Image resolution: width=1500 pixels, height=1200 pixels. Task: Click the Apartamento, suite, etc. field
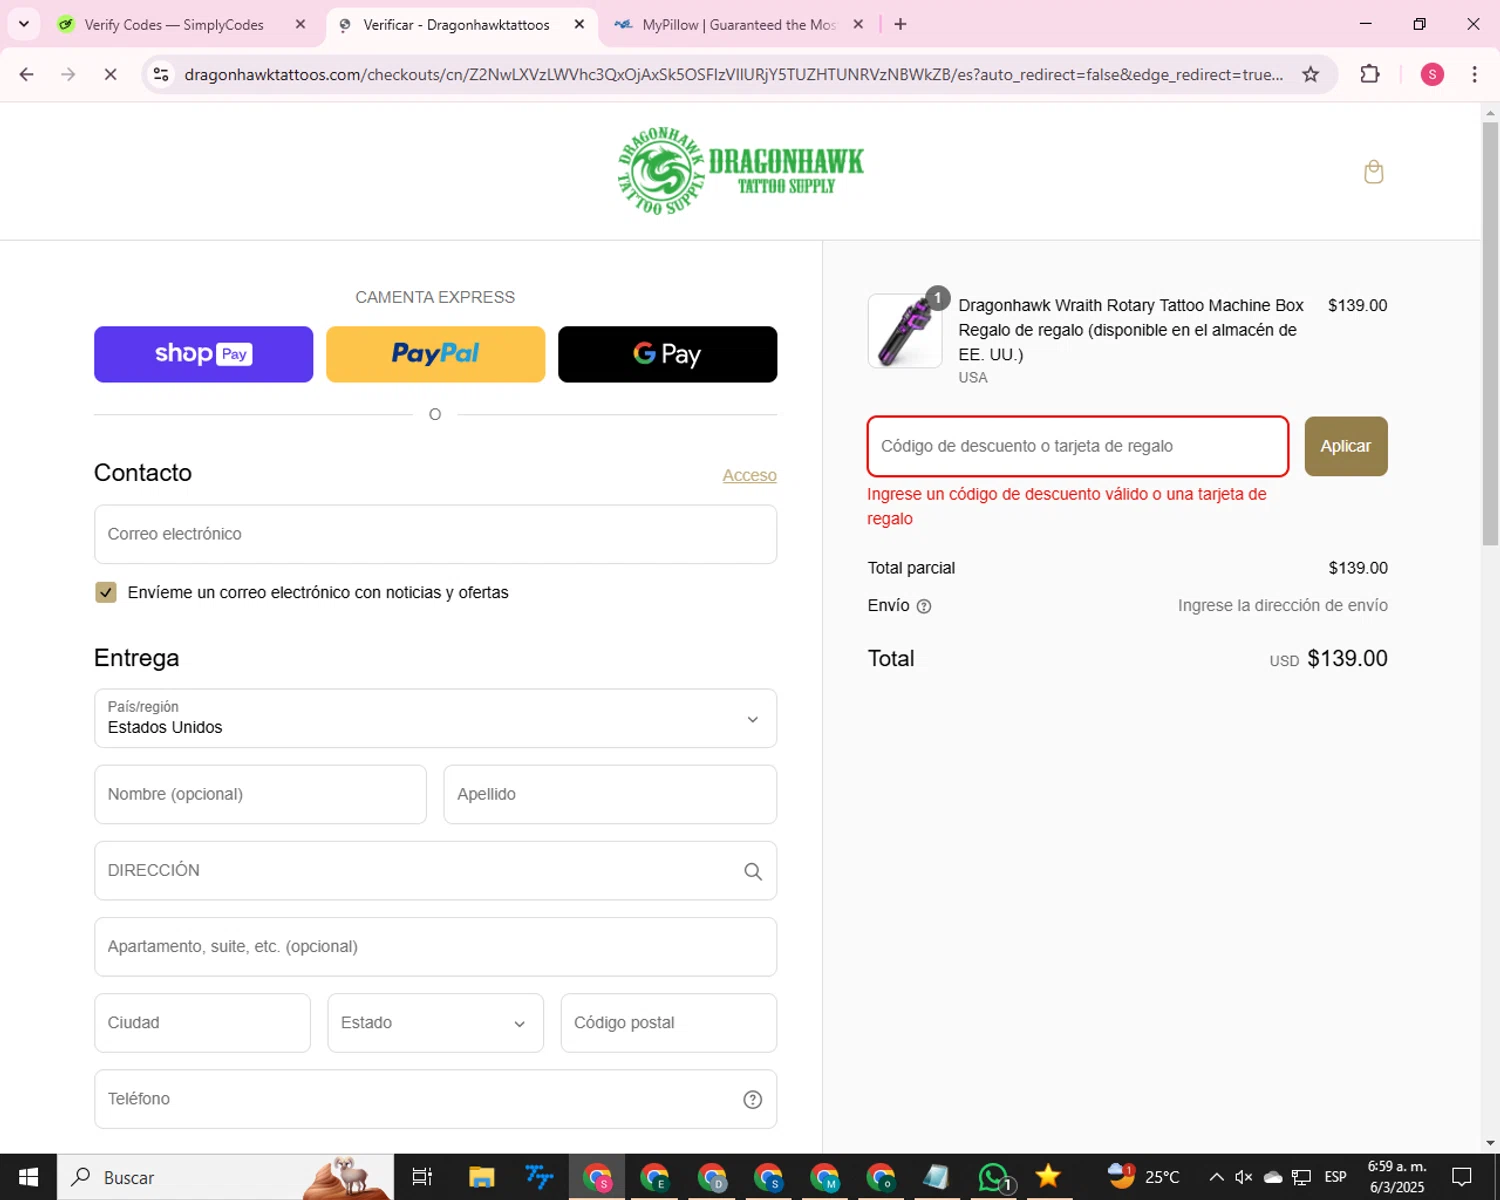[435, 947]
